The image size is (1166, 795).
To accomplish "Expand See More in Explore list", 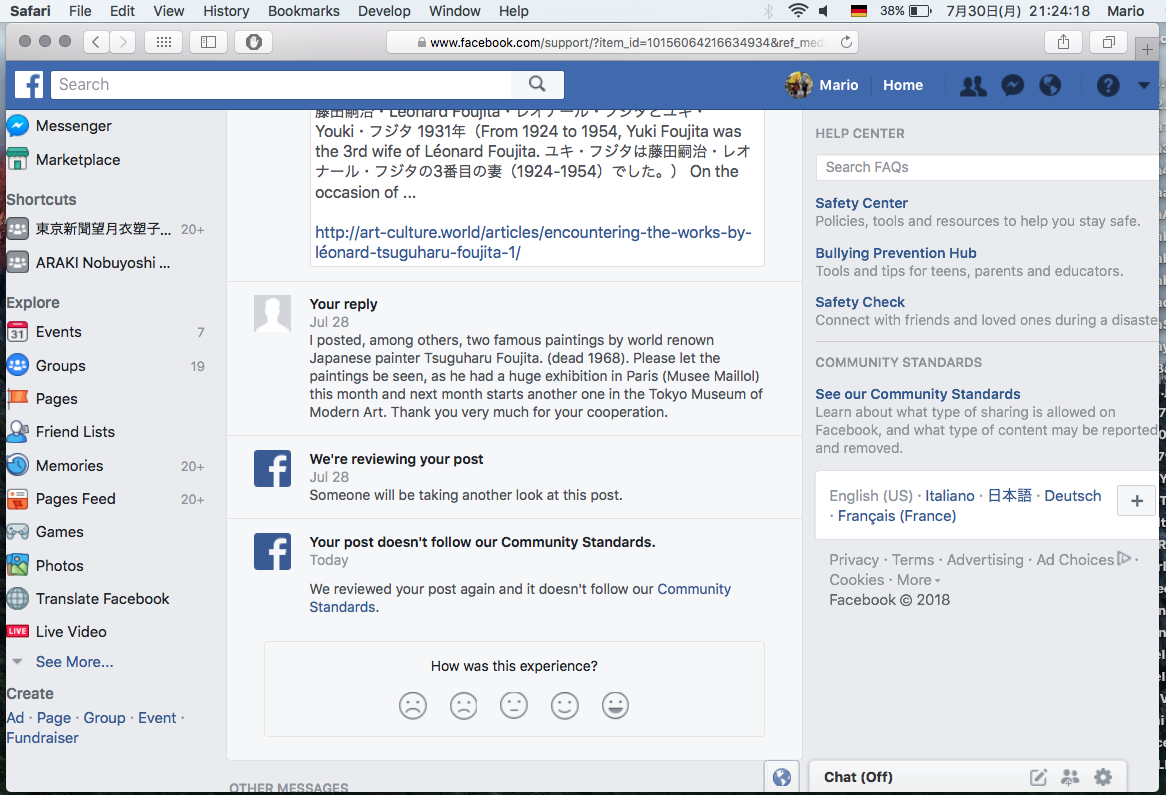I will click(x=74, y=662).
